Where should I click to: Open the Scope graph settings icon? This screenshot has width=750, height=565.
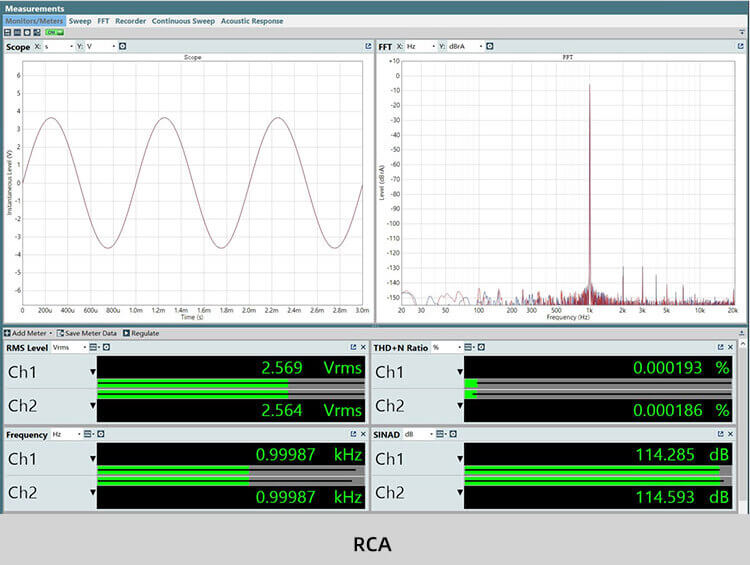coord(122,46)
